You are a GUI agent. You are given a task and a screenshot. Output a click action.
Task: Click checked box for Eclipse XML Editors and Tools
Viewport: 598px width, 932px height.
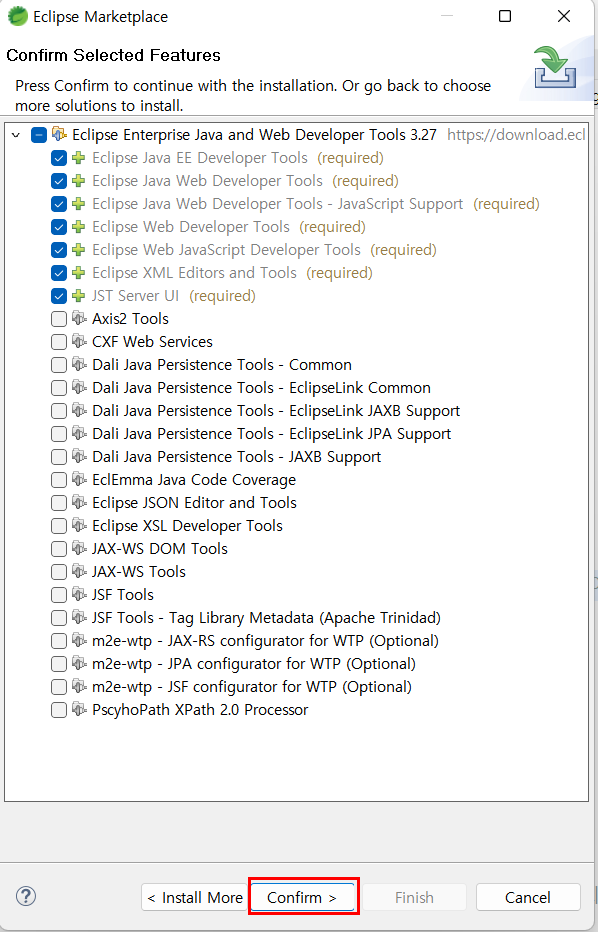coord(59,273)
